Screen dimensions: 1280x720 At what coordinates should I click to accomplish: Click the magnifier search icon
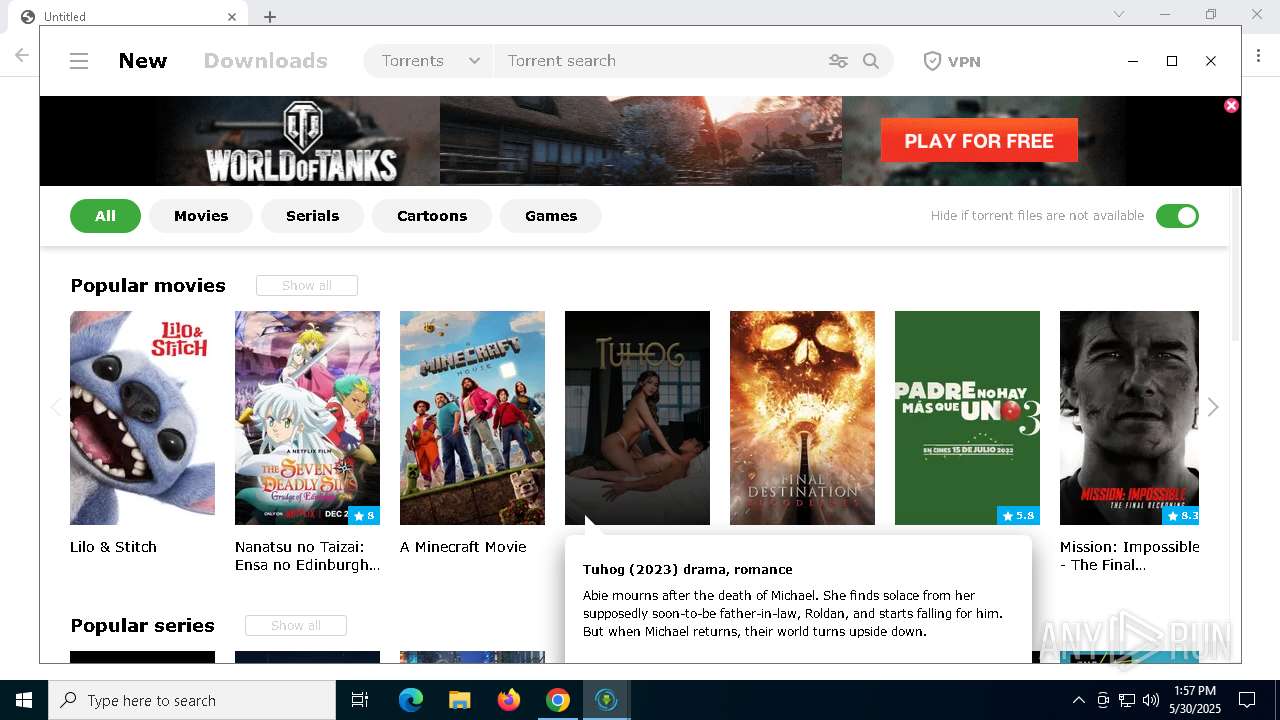click(871, 61)
